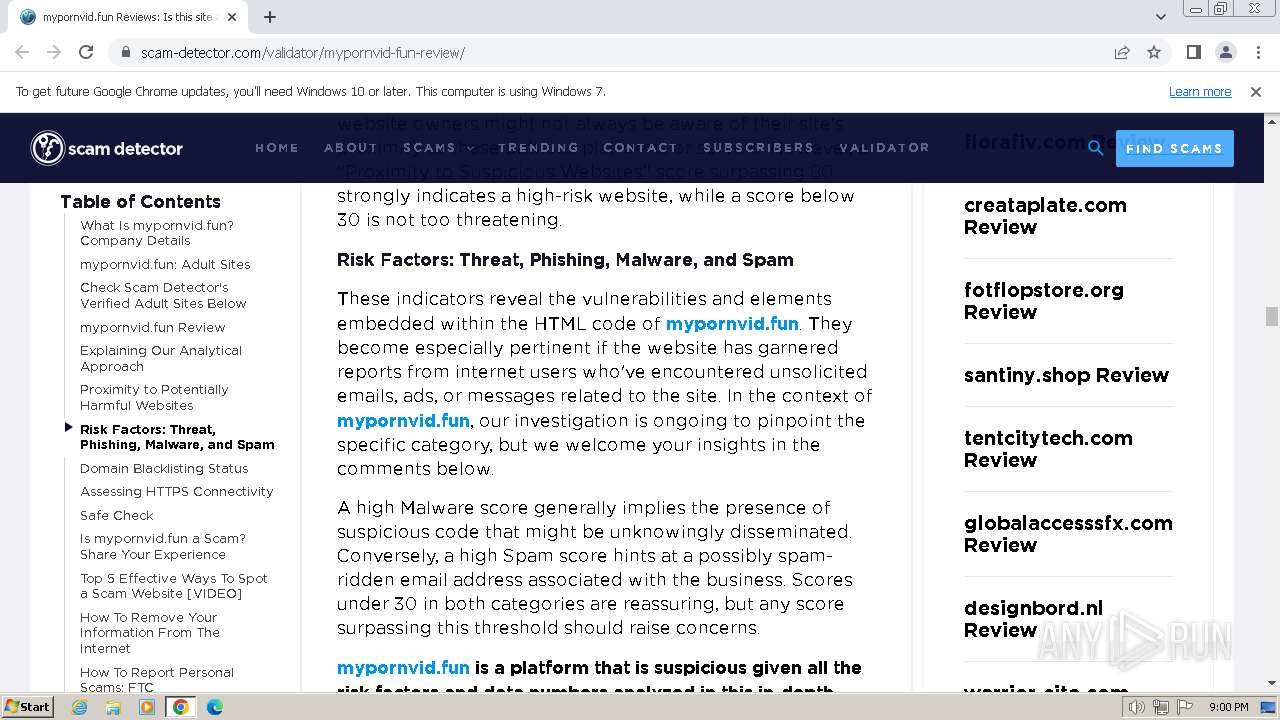Screen dimensions: 1280x720
Task: Jump to Proximity to Potentially Harmful Websites
Action: pos(154,397)
